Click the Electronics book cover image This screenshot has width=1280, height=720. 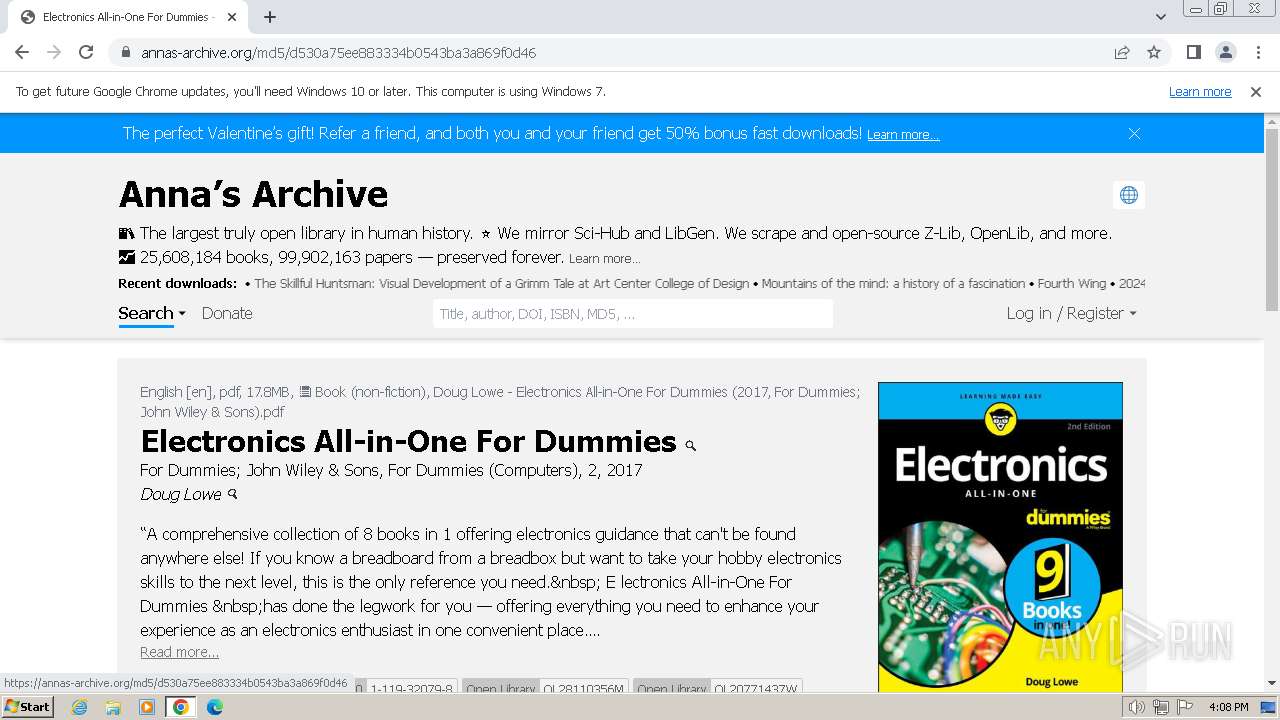point(1000,537)
